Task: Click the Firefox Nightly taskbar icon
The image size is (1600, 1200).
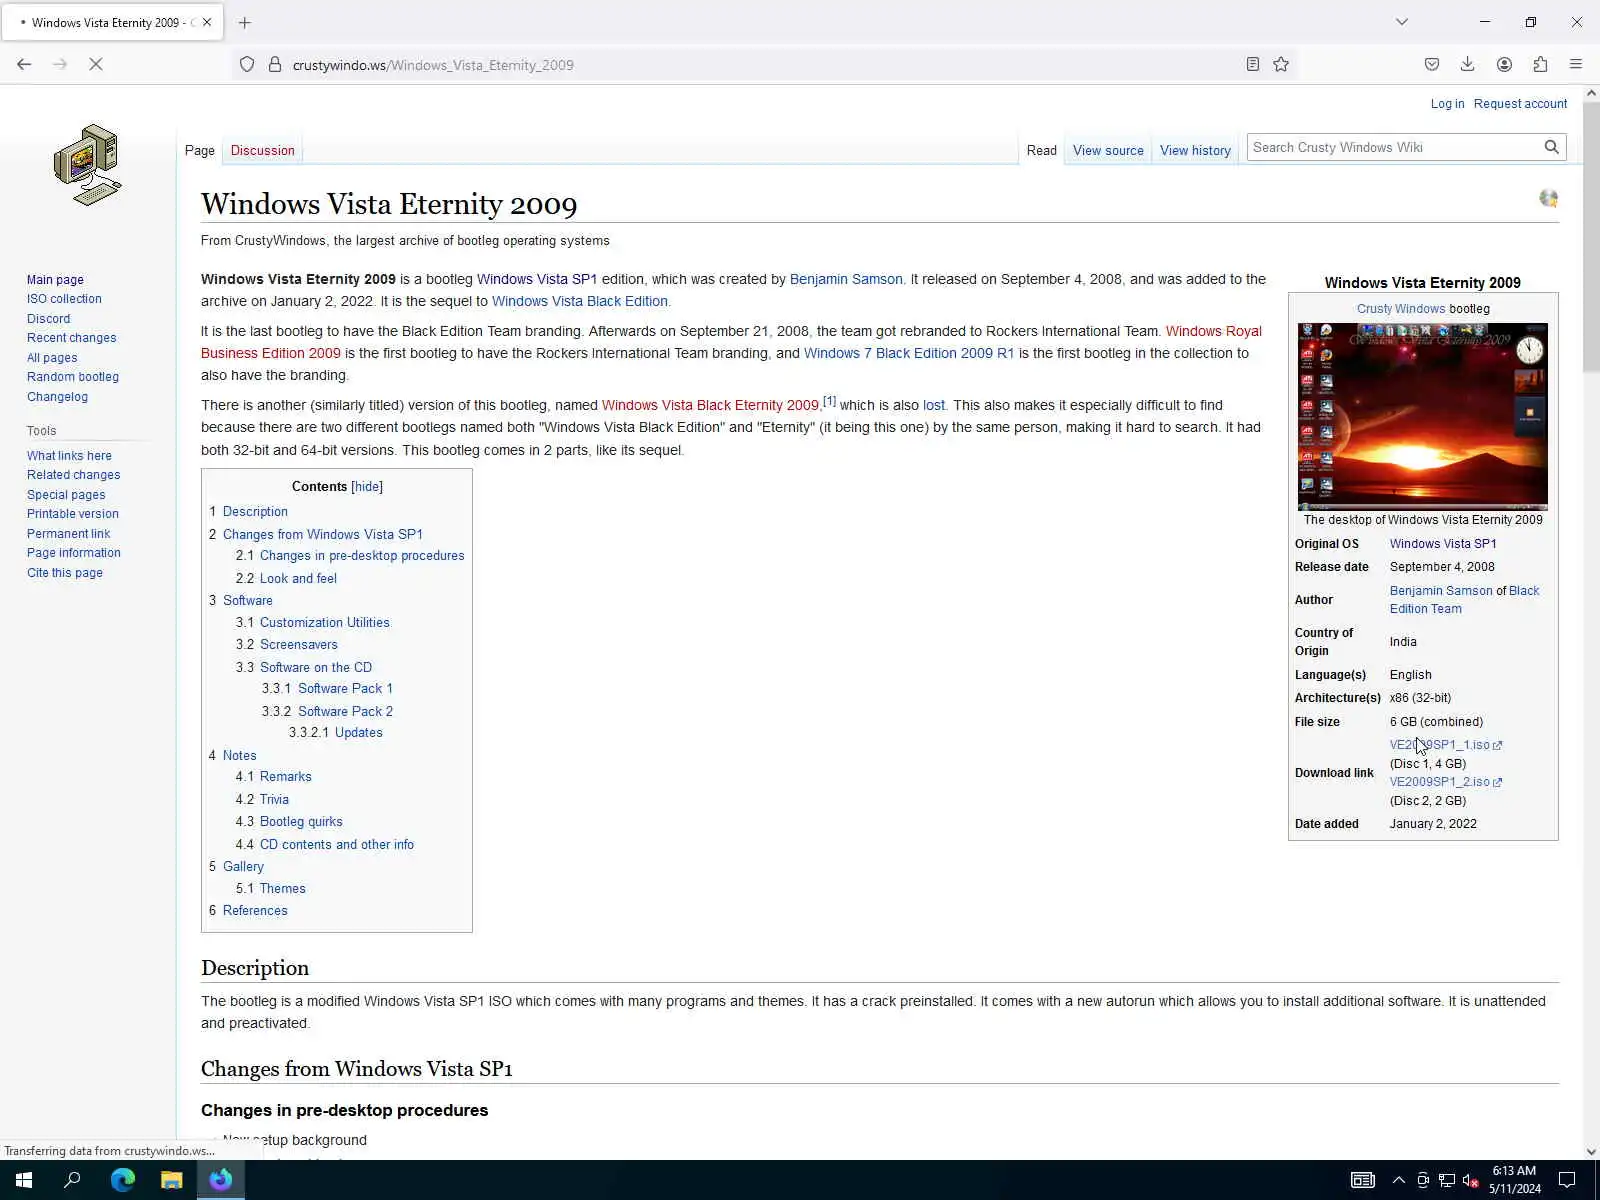Action: (221, 1180)
